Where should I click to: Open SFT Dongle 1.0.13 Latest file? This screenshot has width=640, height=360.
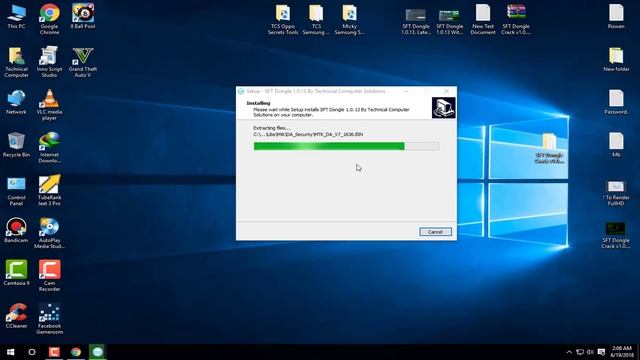(416, 21)
